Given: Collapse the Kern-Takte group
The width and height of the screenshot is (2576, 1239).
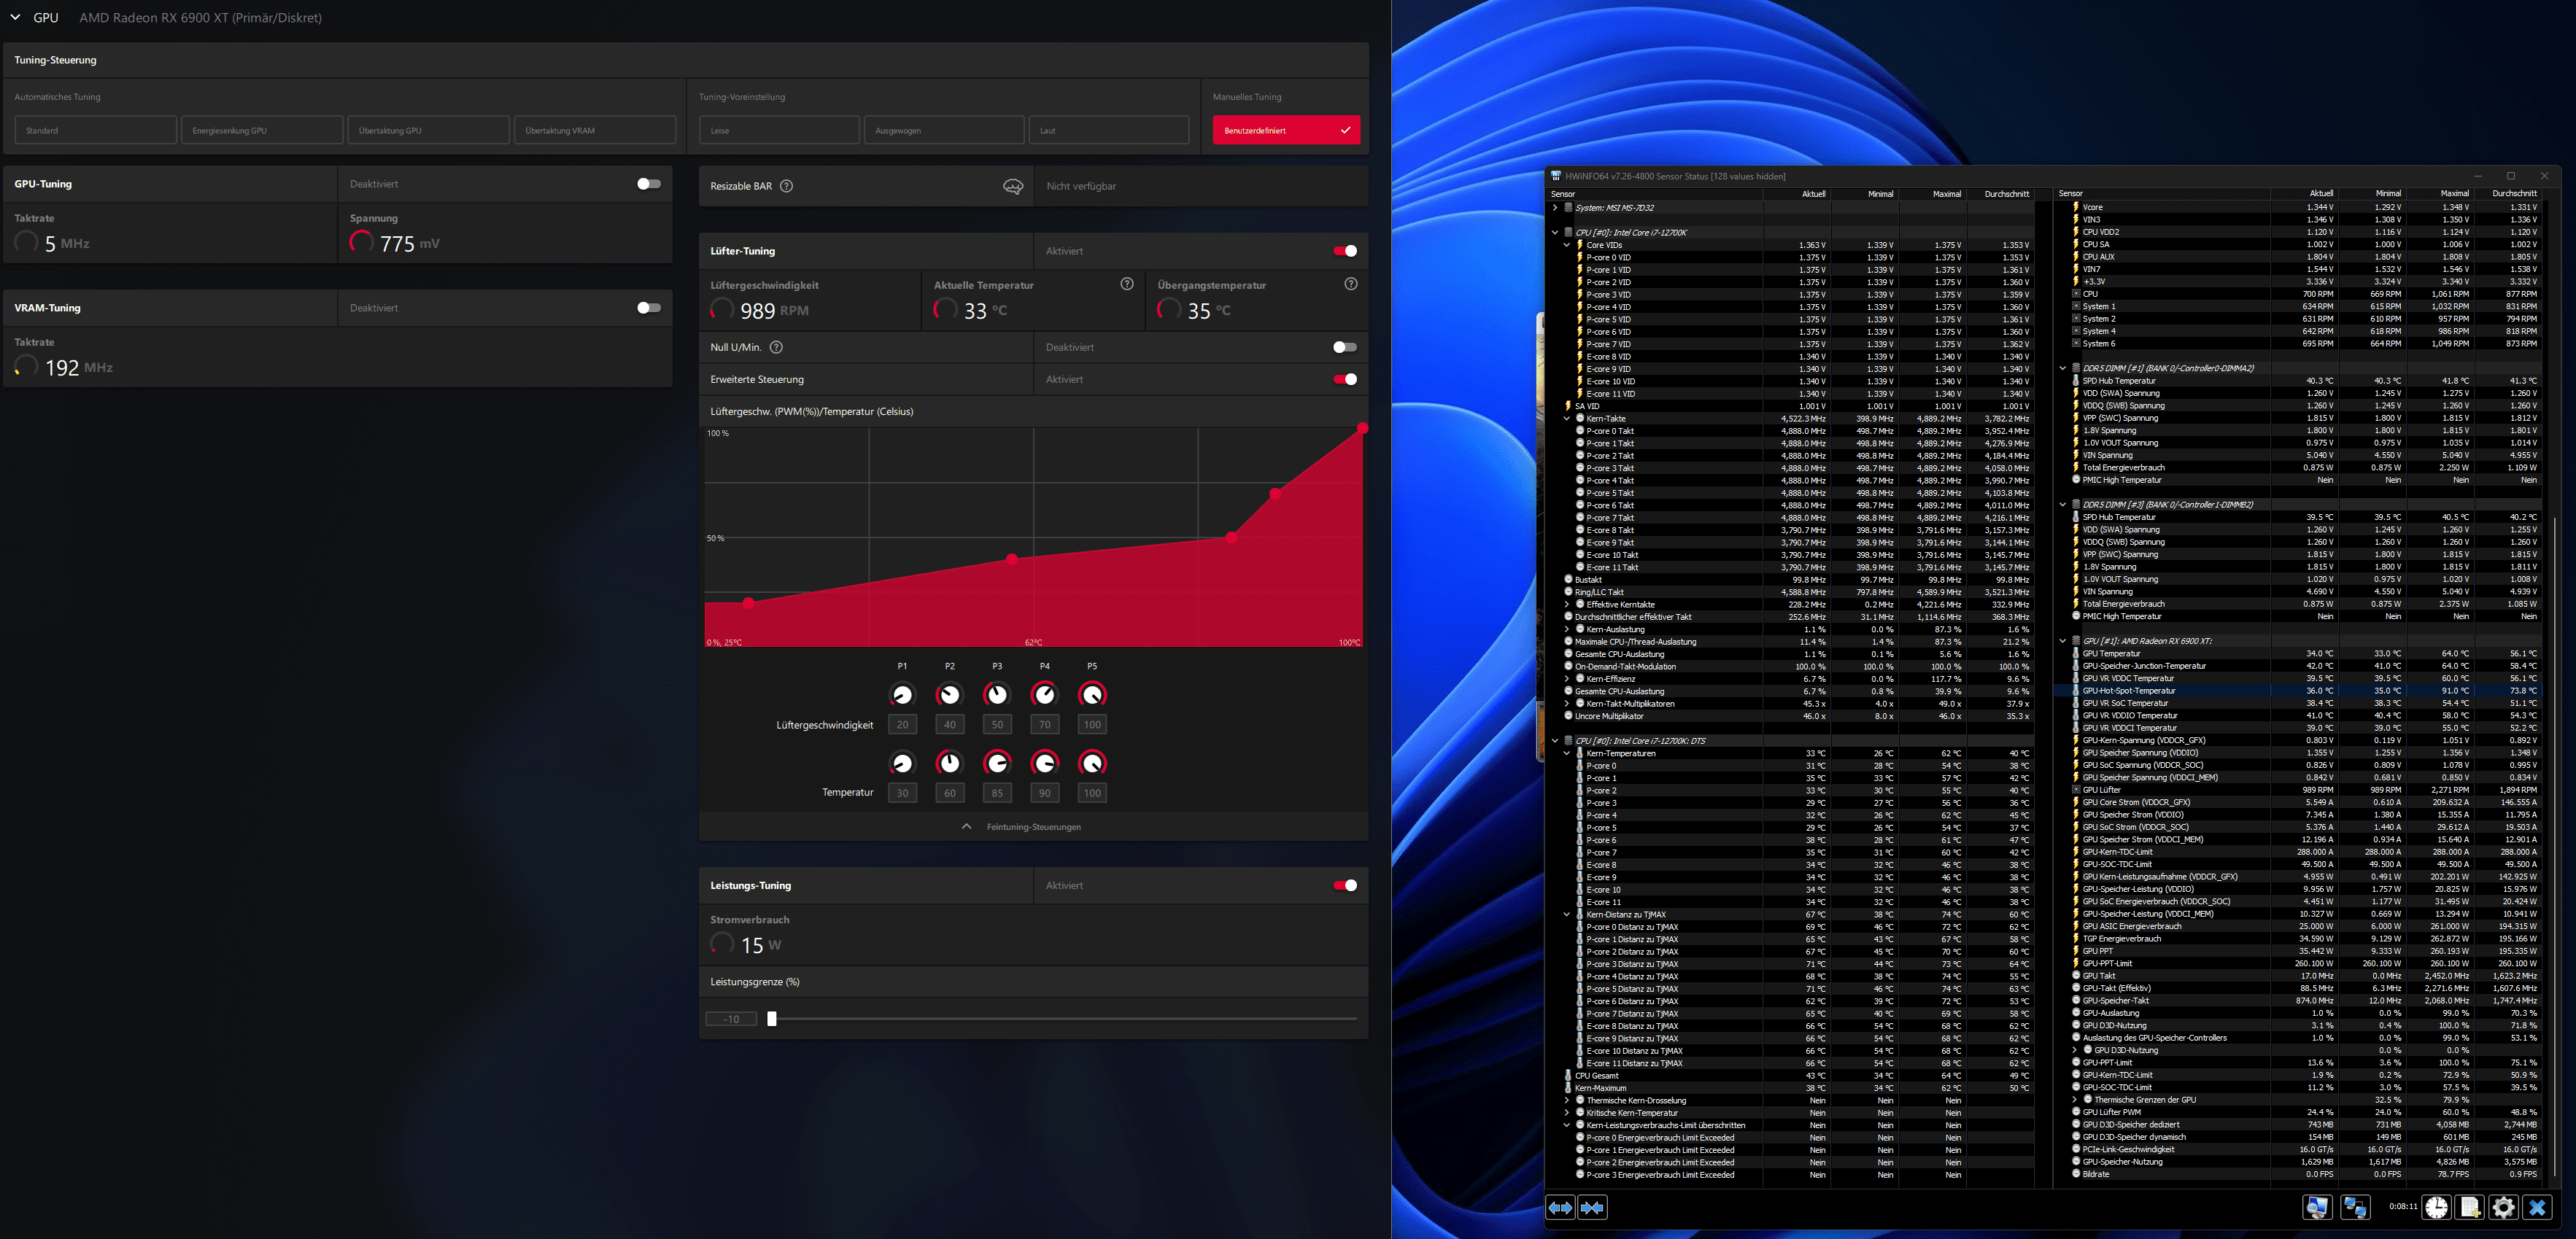Looking at the screenshot, I should 1567,418.
